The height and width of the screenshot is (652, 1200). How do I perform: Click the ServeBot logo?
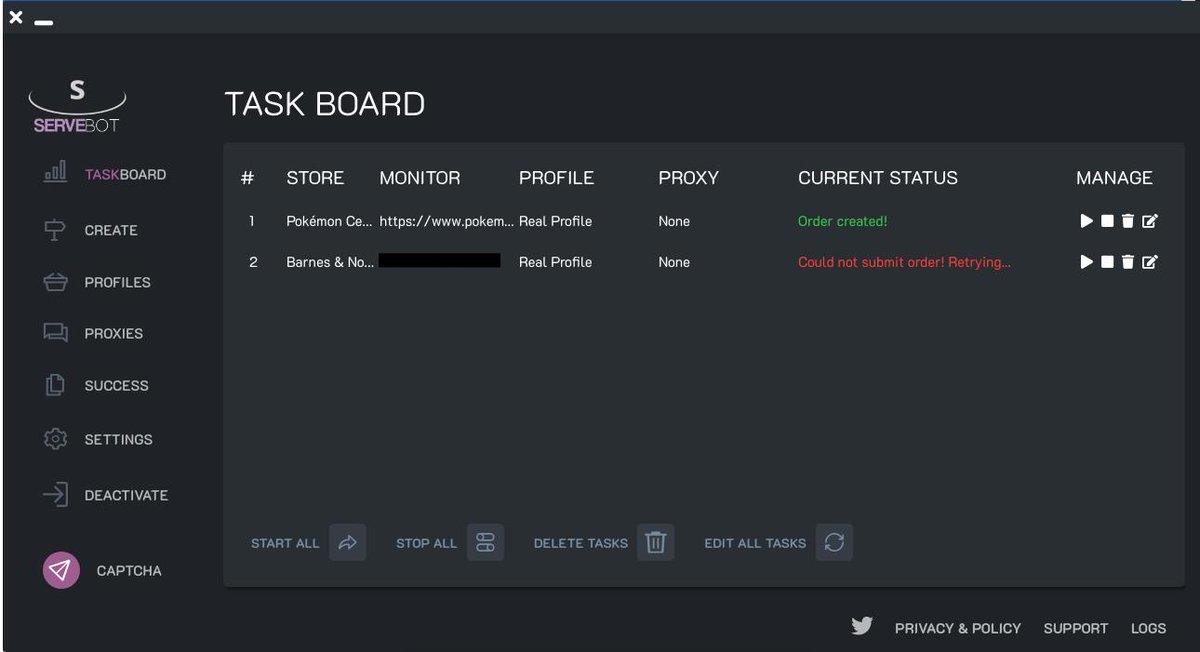click(78, 107)
